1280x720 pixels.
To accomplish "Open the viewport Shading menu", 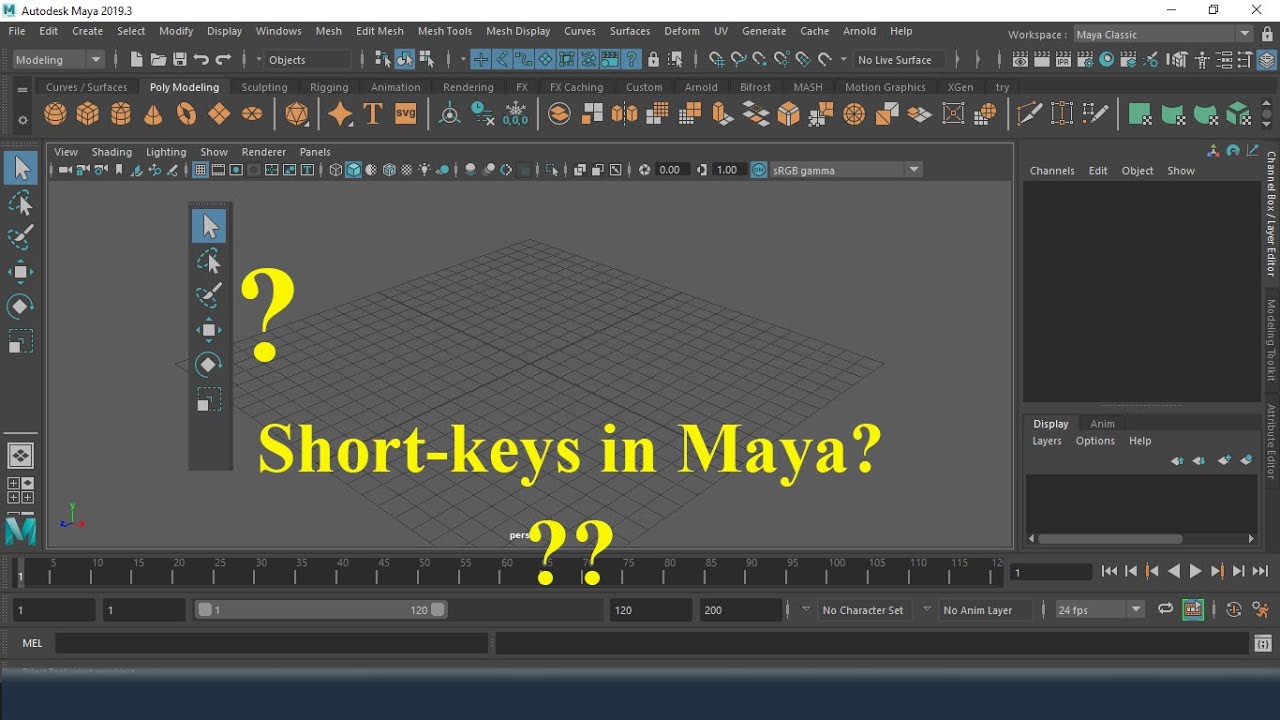I will tap(111, 152).
